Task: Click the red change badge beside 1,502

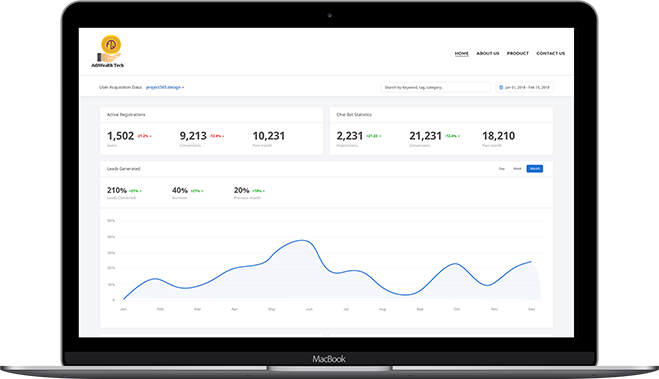Action: tap(144, 136)
